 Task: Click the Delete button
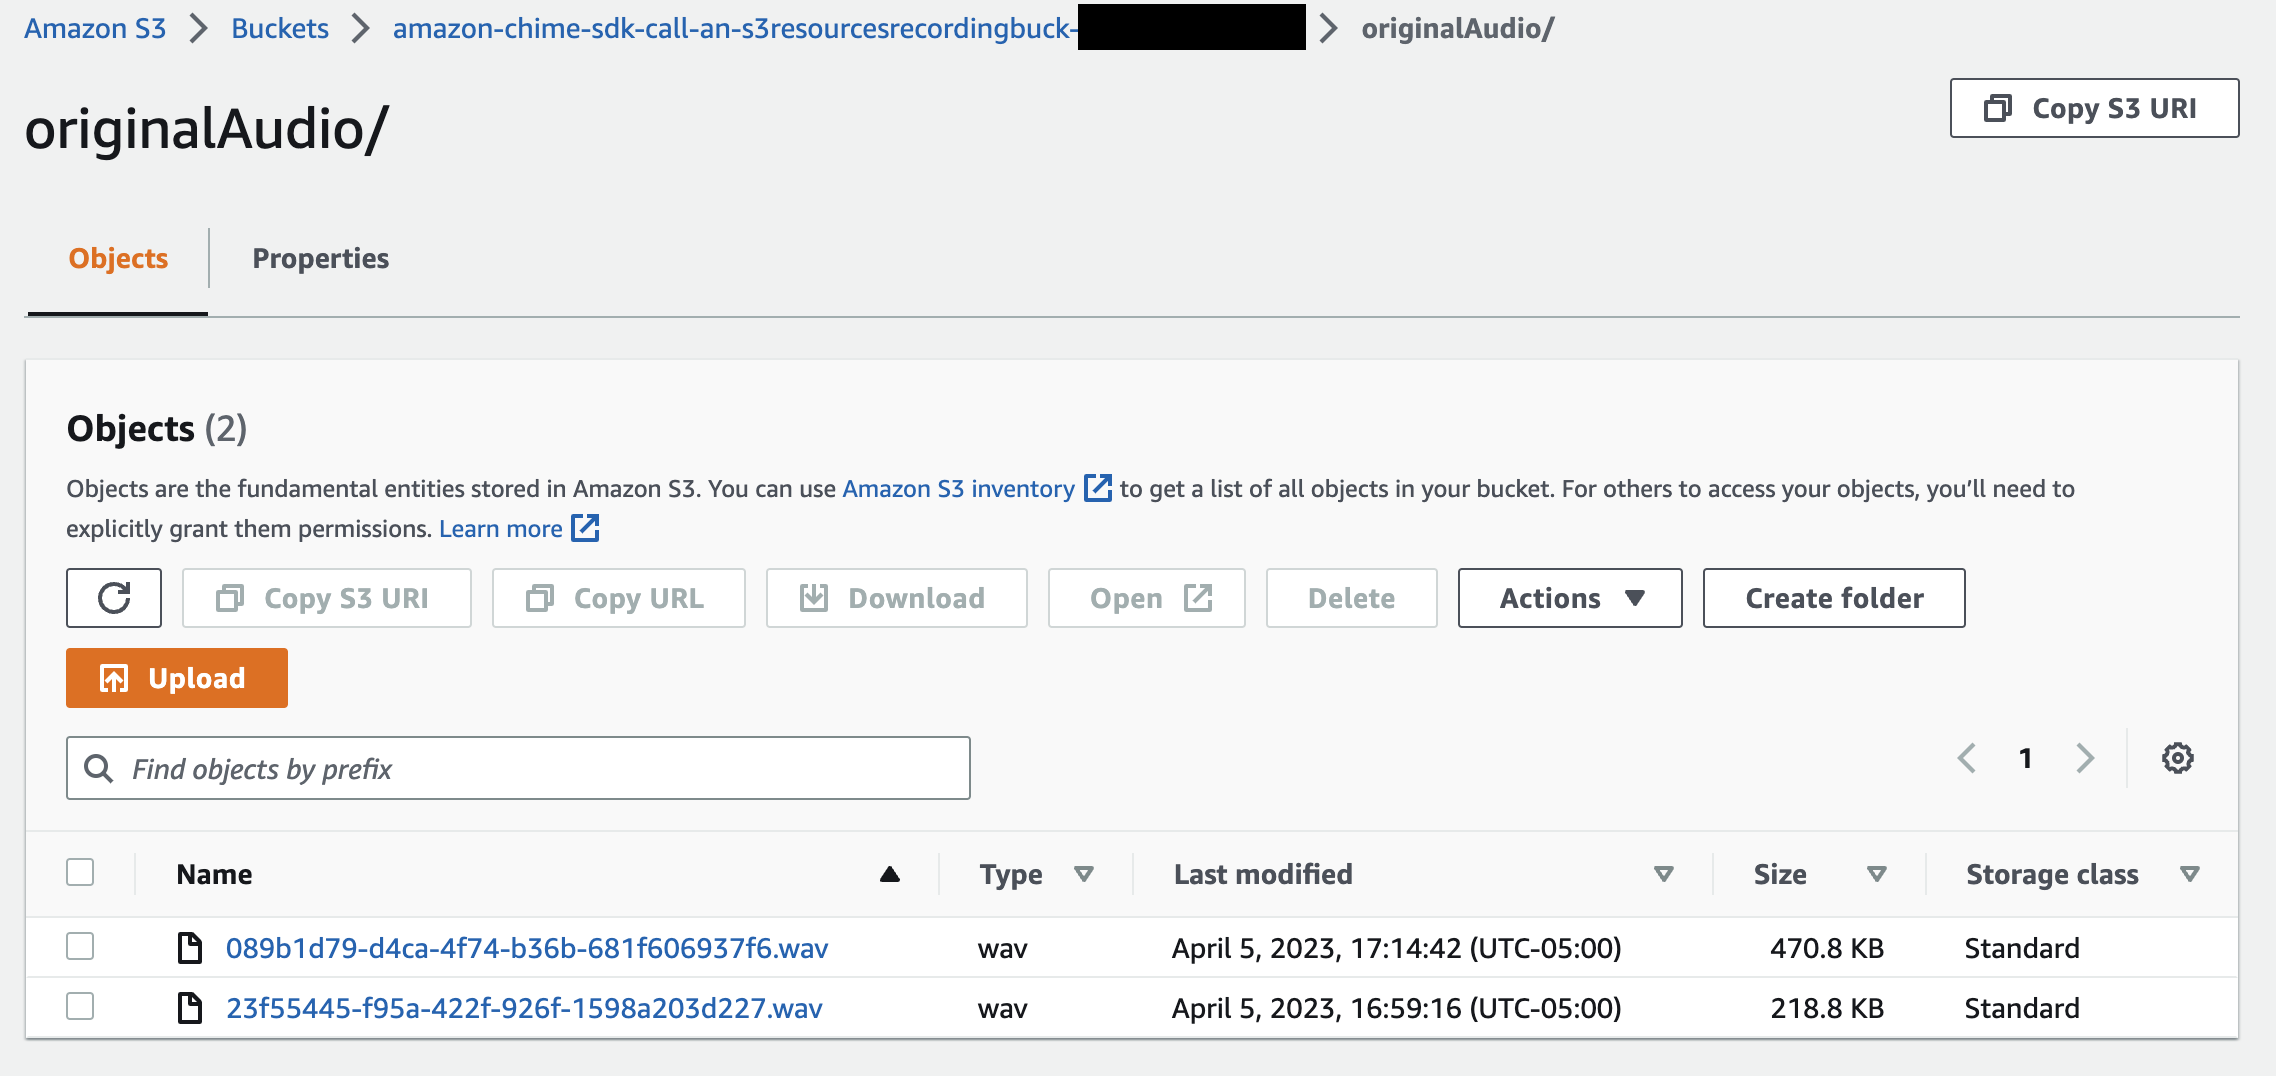click(1351, 598)
